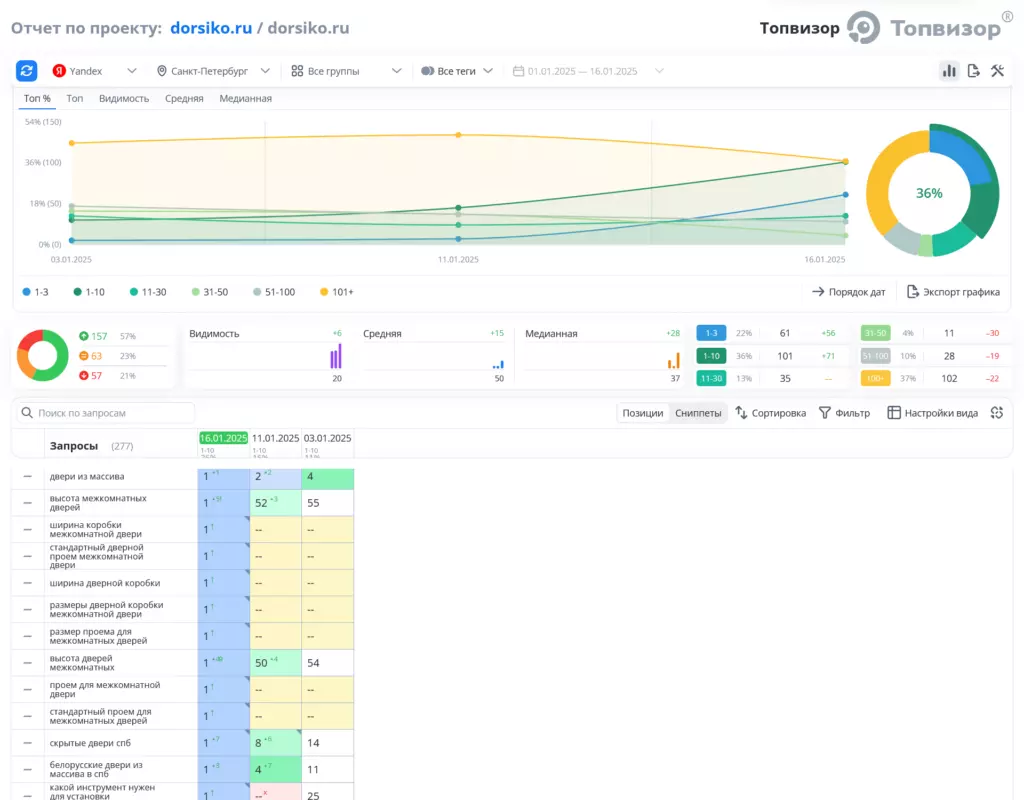Toggle the 1-3 legend series
The height and width of the screenshot is (800, 1024).
click(35, 292)
